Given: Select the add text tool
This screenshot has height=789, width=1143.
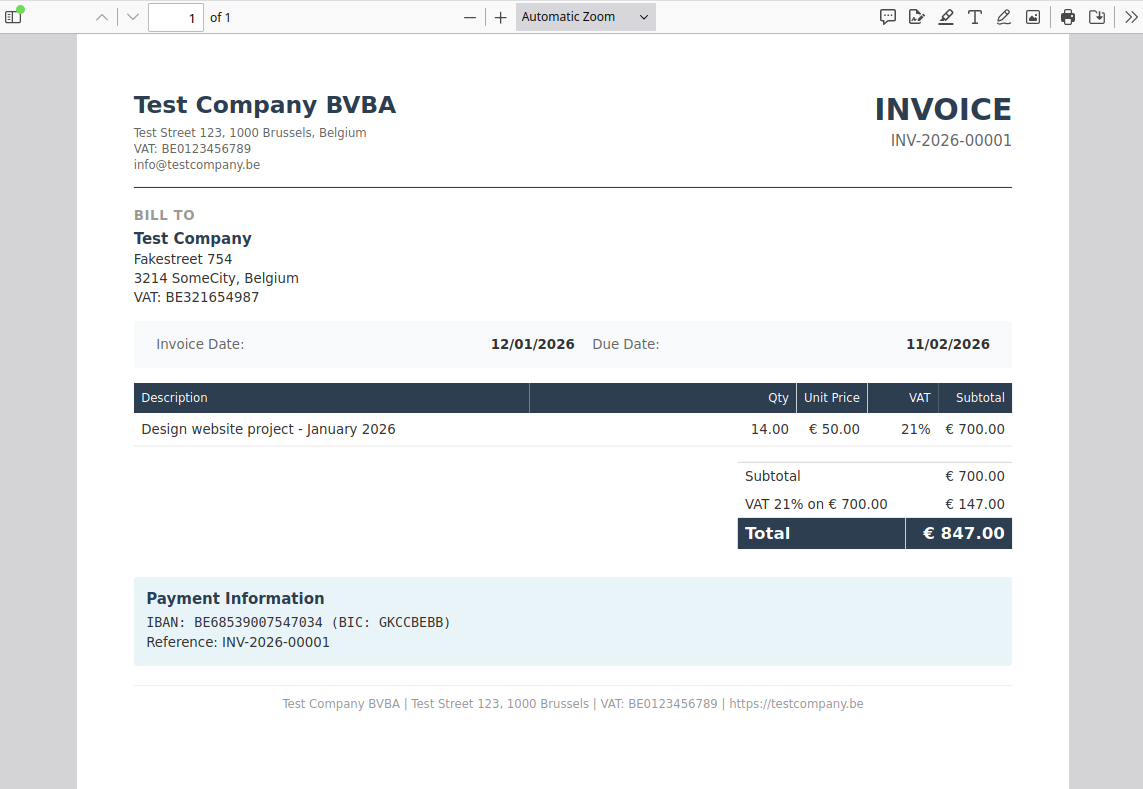Looking at the screenshot, I should 975,17.
